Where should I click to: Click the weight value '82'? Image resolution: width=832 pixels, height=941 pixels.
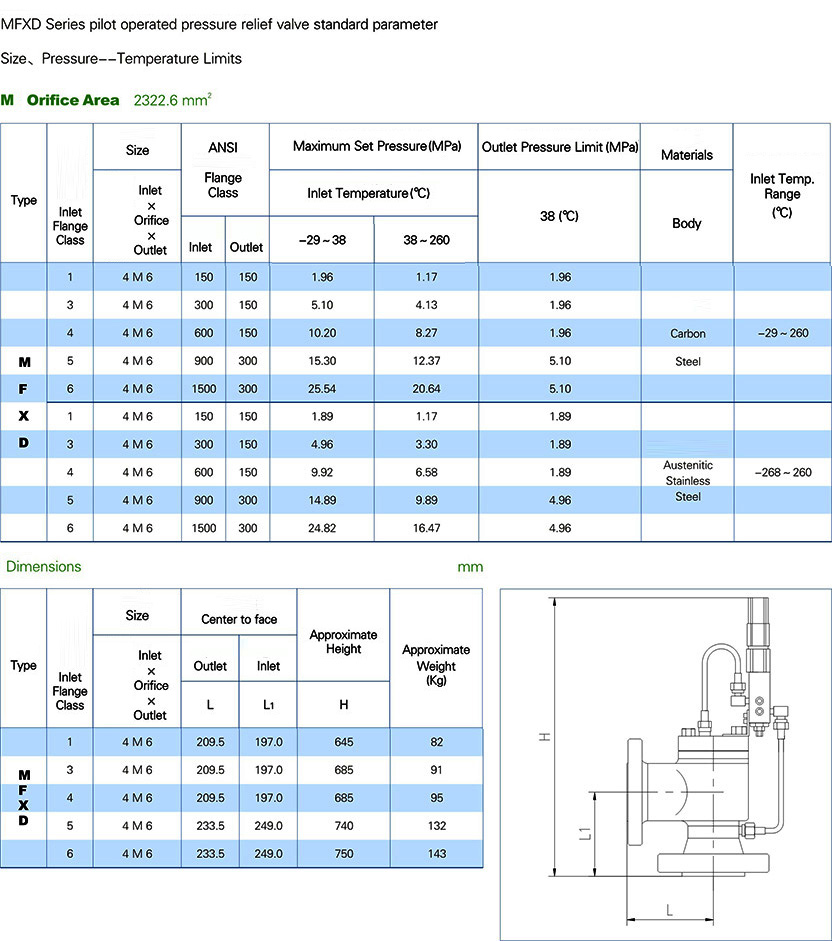coord(436,742)
